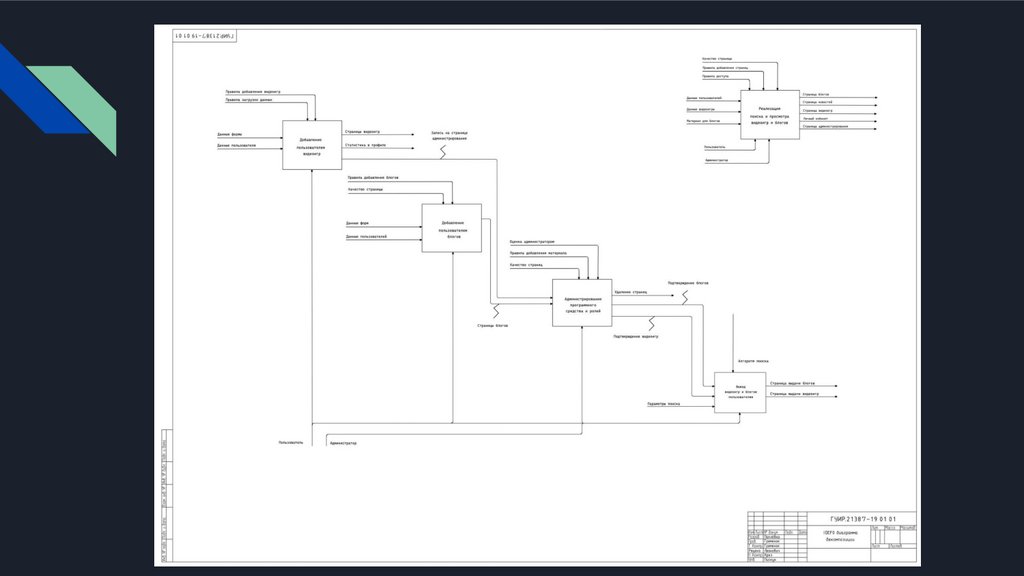Click the blue-green slide corner logo
The height and width of the screenshot is (576, 1024).
pyautogui.click(x=58, y=100)
